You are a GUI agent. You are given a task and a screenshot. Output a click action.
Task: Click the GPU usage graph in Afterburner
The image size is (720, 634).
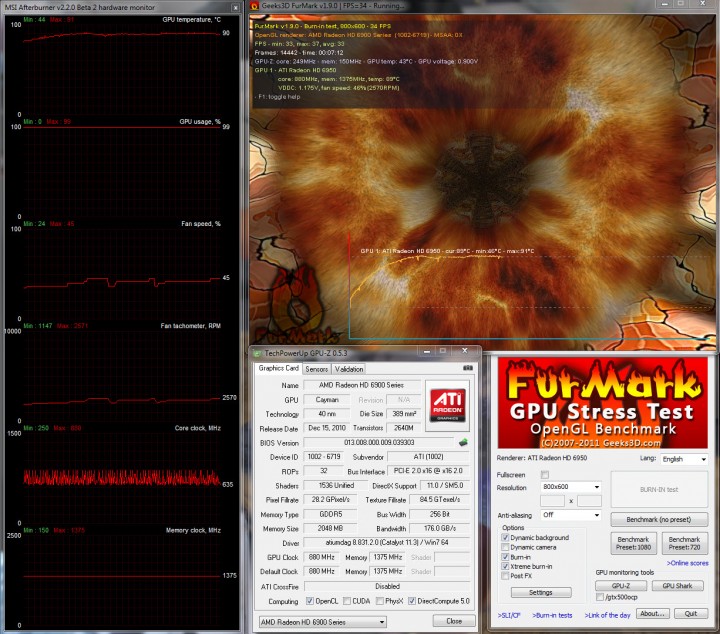pos(122,171)
